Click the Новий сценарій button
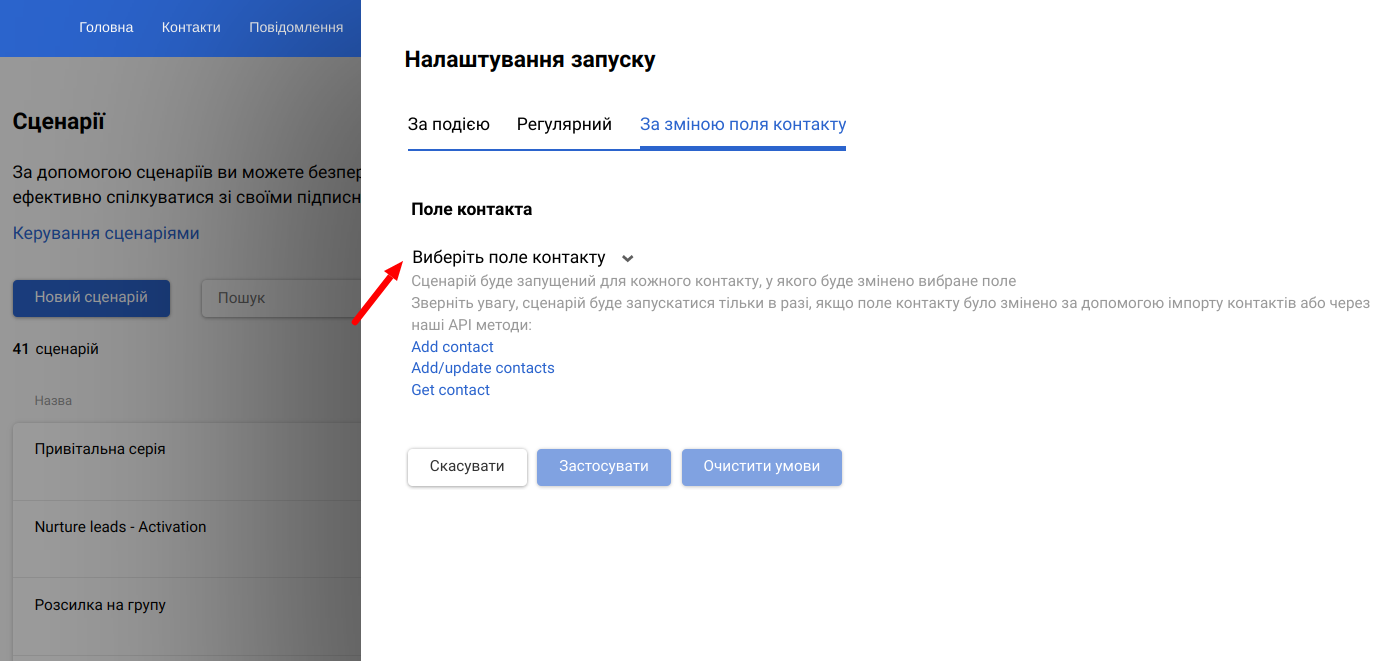The height and width of the screenshot is (661, 1391). tap(91, 298)
